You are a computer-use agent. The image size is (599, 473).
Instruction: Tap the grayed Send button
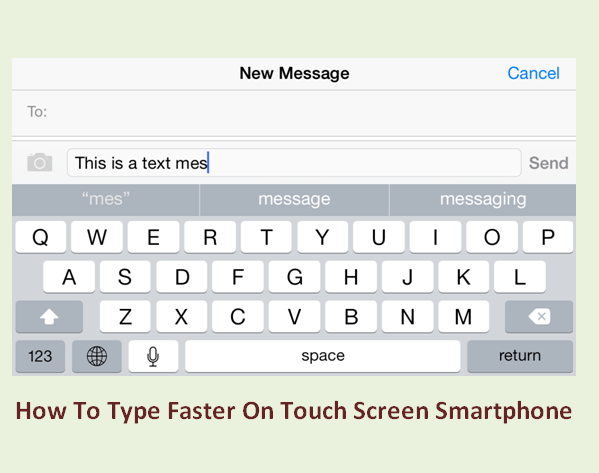[x=549, y=163]
